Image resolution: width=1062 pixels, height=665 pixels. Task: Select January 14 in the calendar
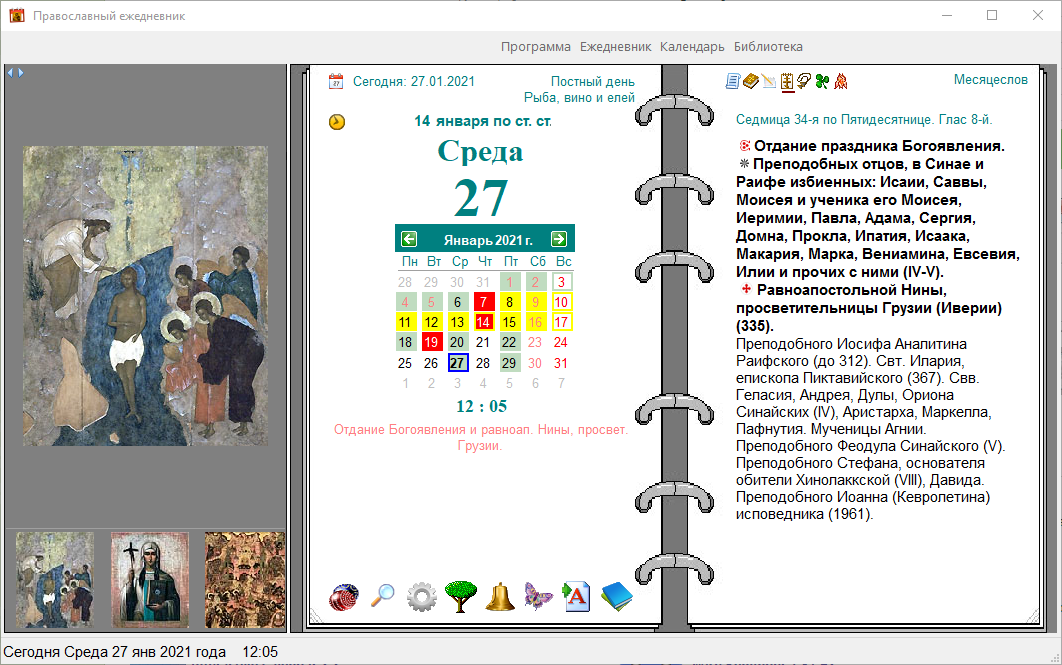(x=484, y=322)
